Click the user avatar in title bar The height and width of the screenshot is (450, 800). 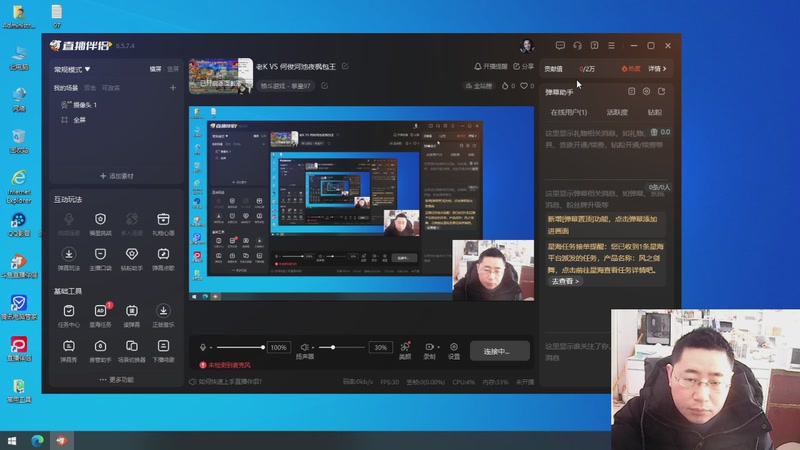tap(527, 45)
